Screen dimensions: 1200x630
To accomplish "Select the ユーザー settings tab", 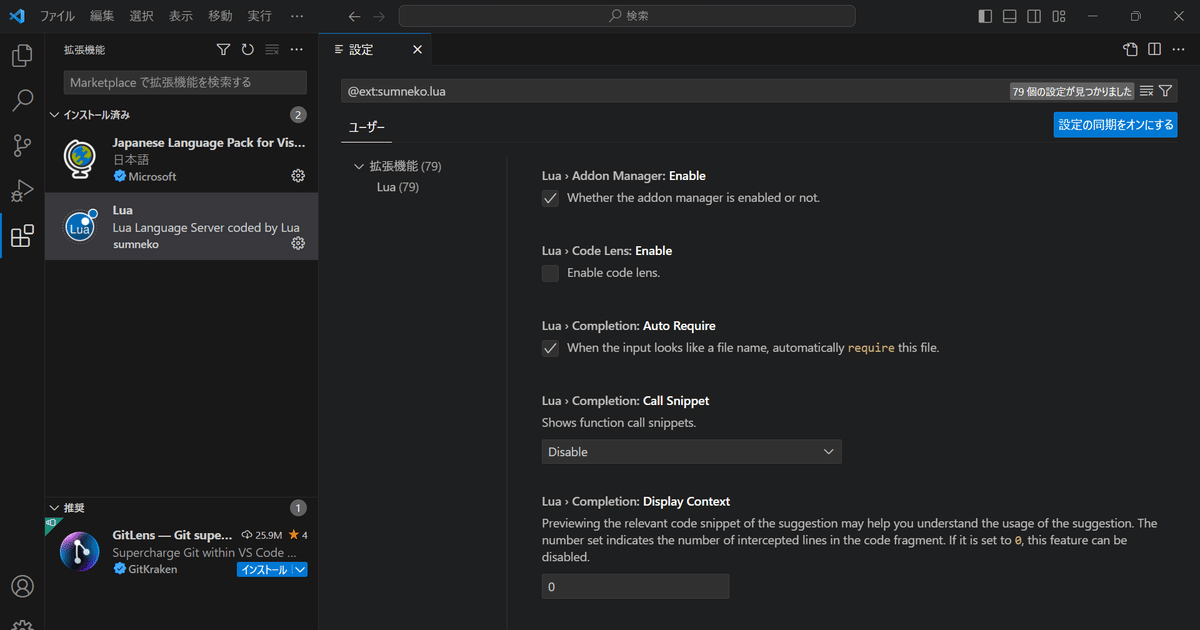I will point(366,127).
